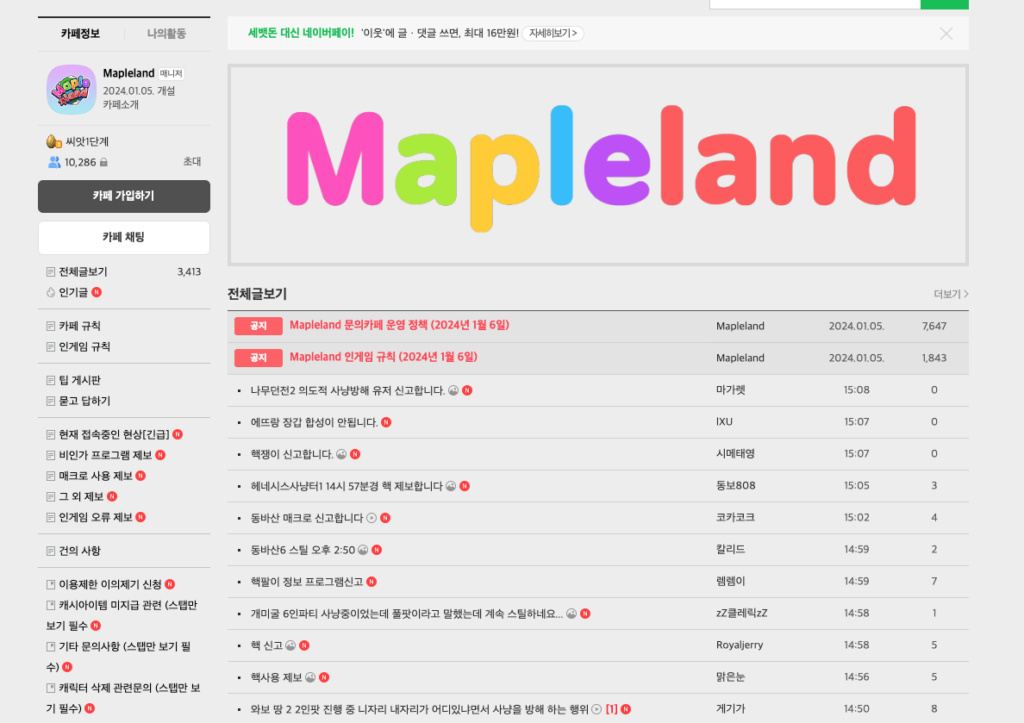Switch to the 나의활동 tab

tap(166, 33)
